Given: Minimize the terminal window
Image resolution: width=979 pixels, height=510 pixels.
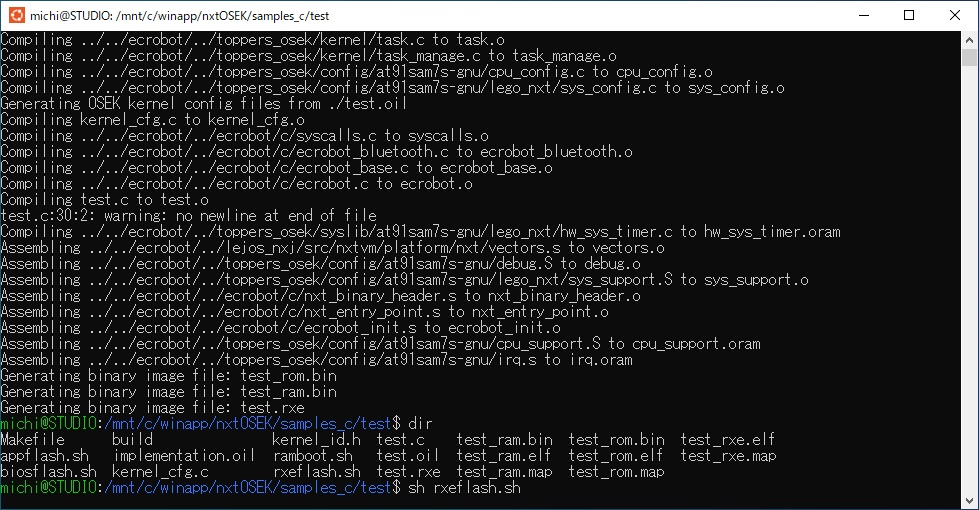Looking at the screenshot, I should click(x=864, y=15).
